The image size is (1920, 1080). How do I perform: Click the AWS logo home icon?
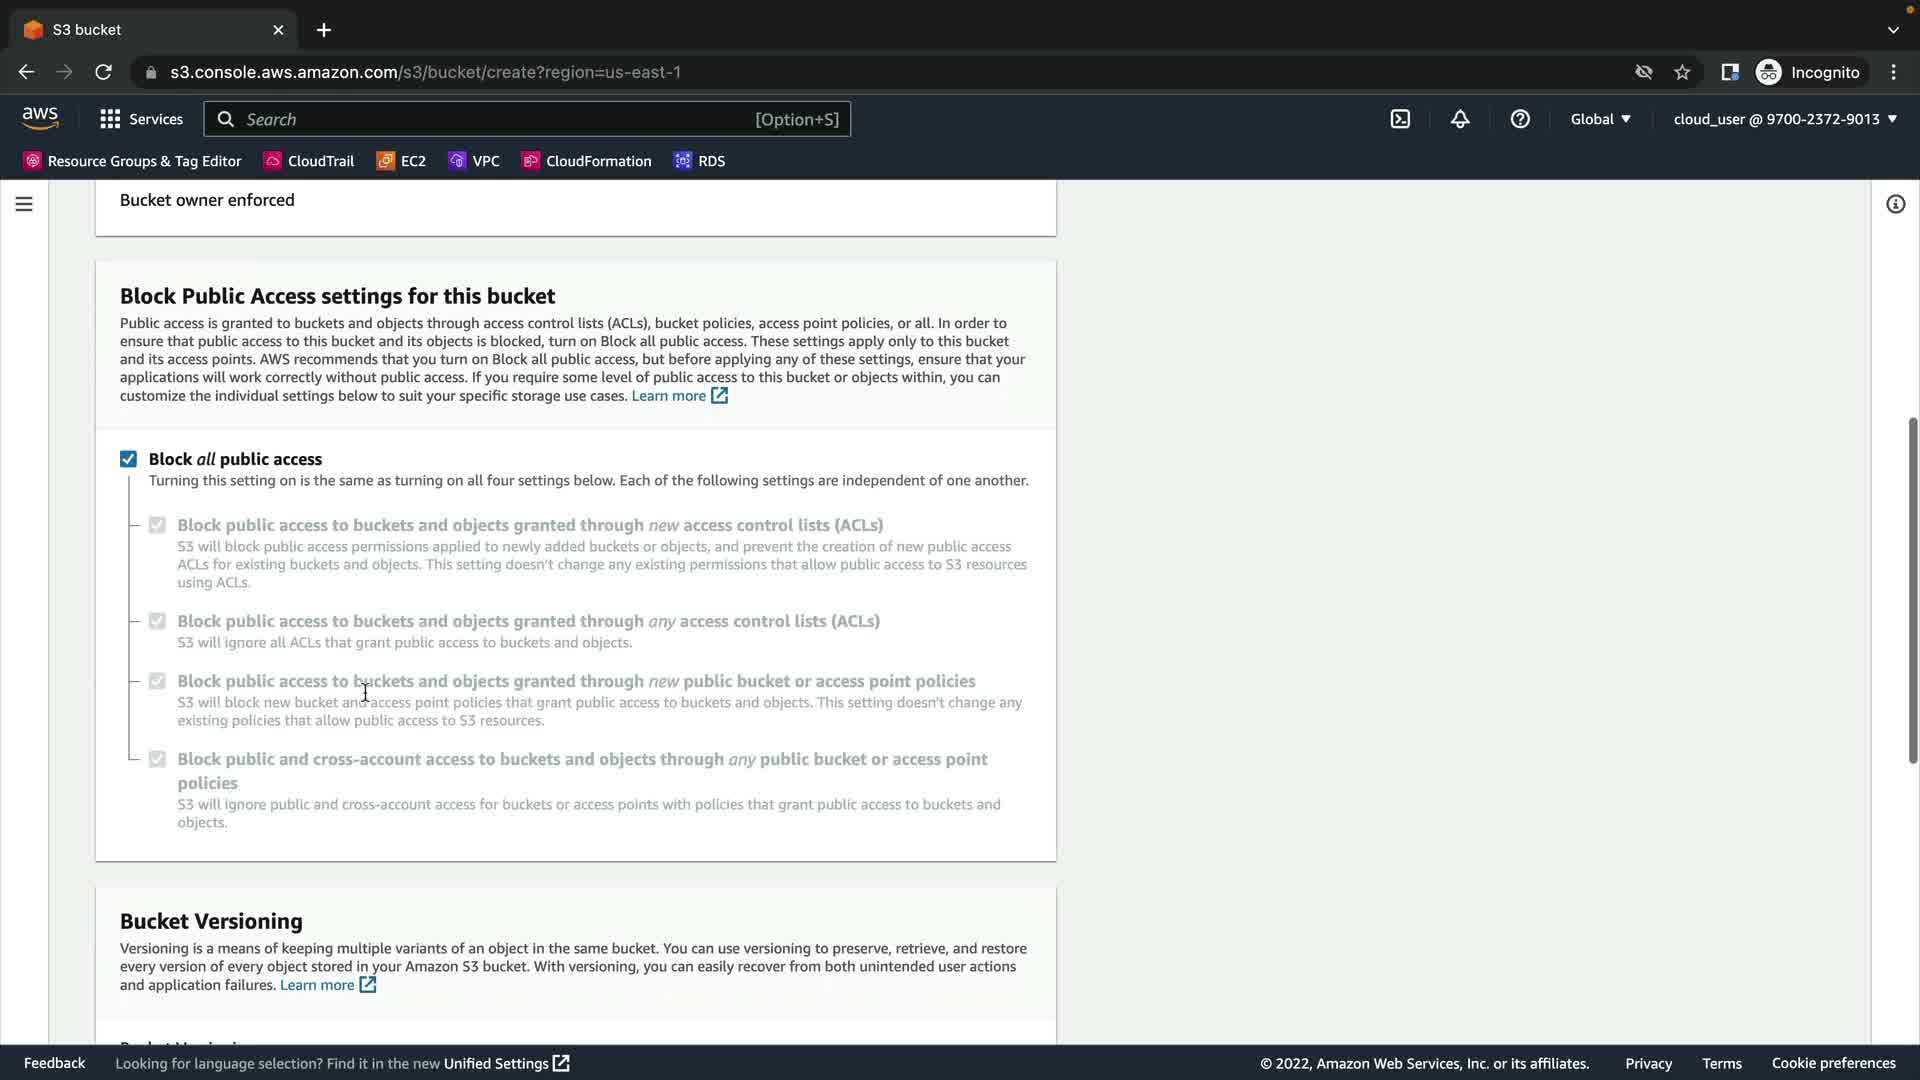(x=40, y=118)
